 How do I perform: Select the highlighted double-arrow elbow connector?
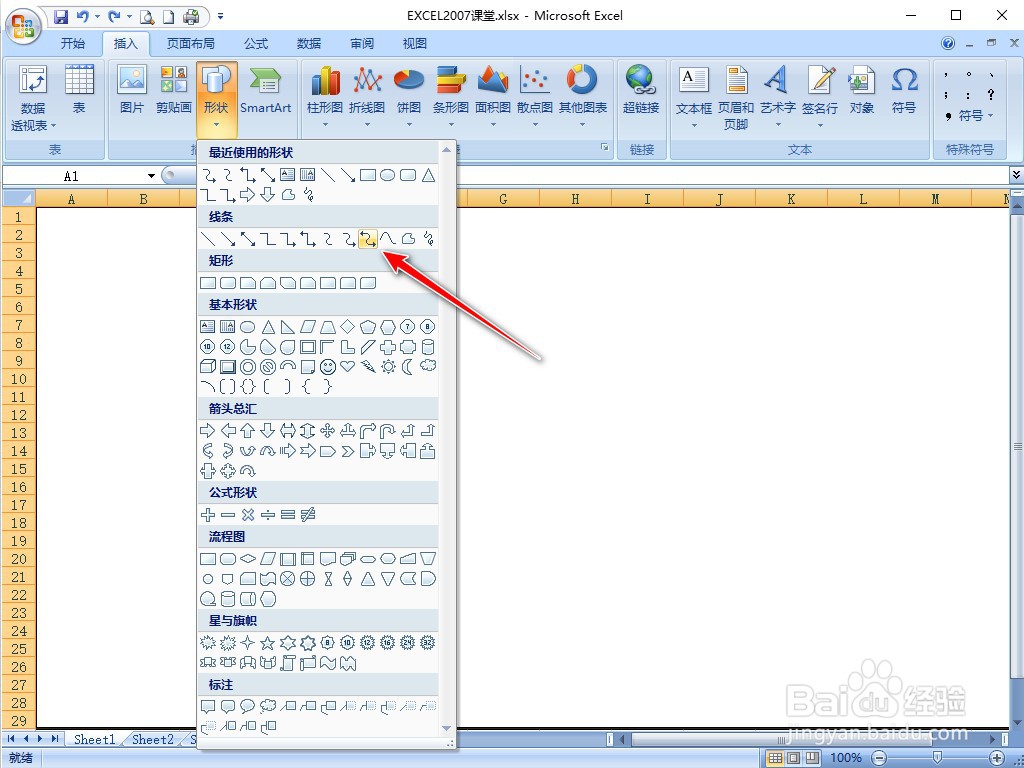(368, 239)
